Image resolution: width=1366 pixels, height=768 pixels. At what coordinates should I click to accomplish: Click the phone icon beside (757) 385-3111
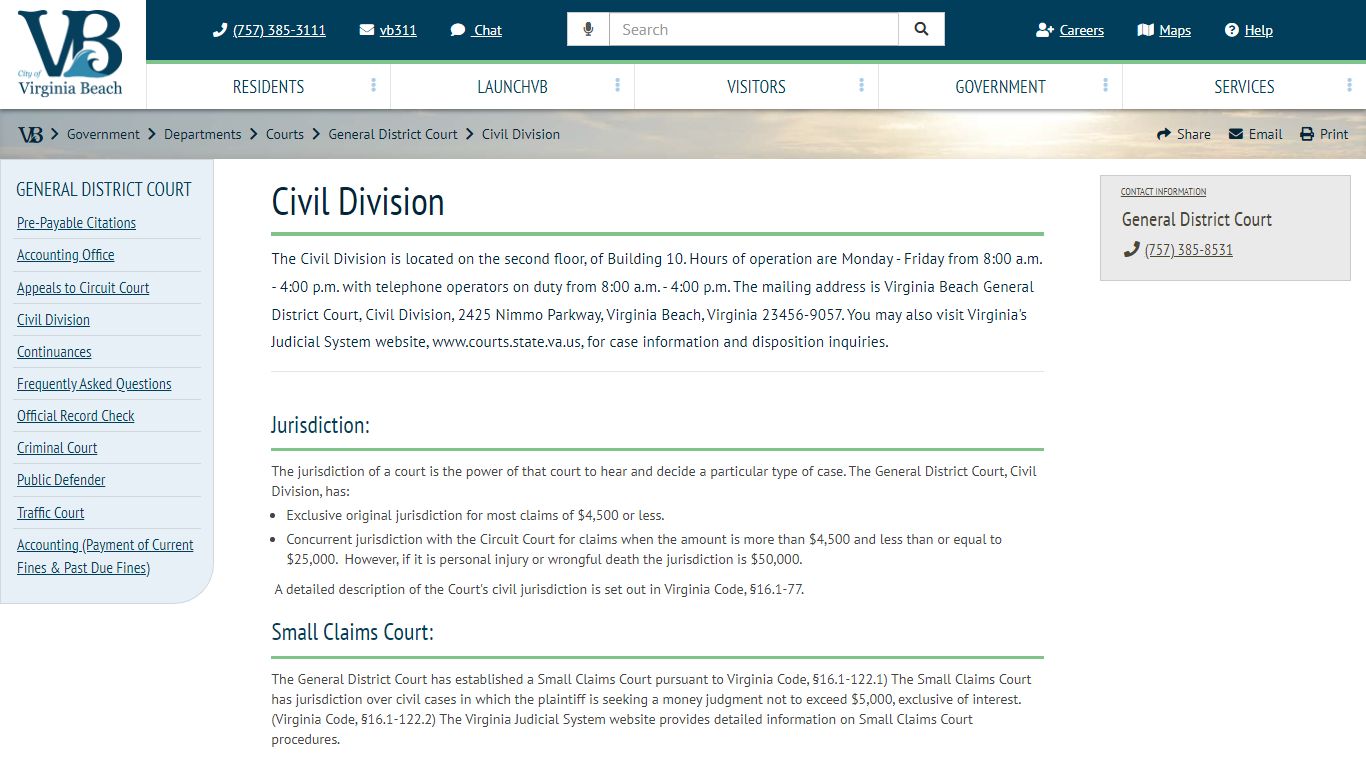click(220, 30)
